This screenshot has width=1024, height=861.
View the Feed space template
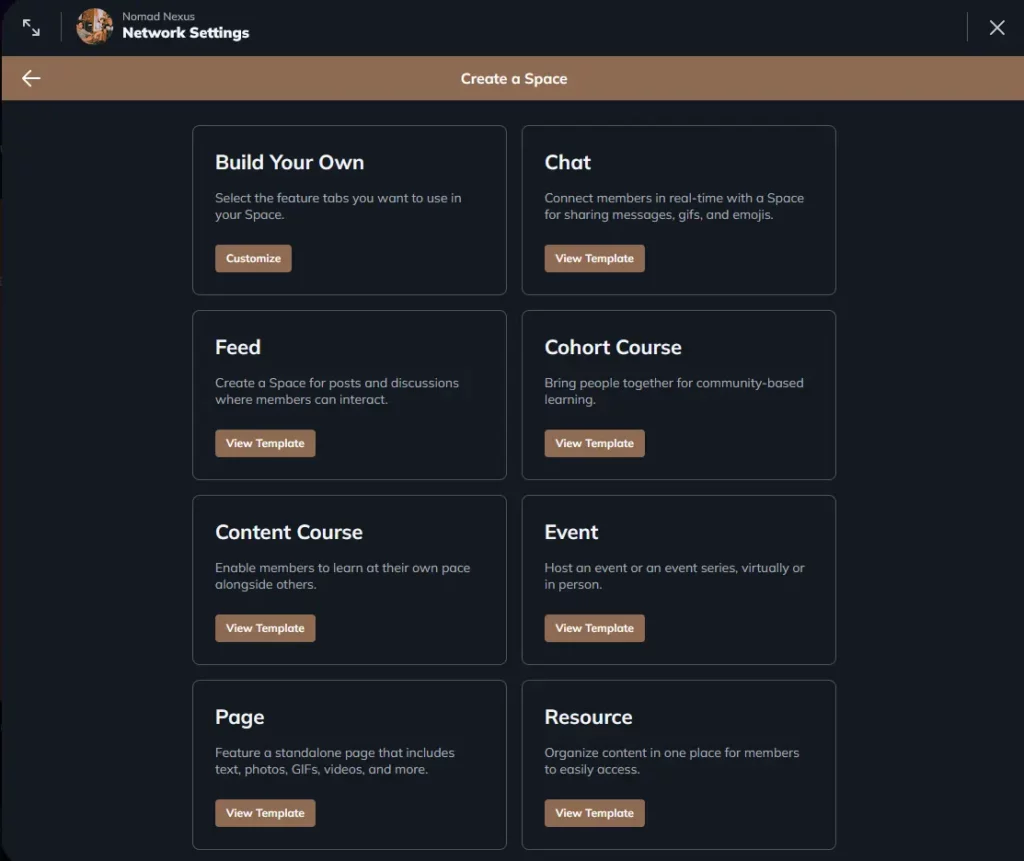coord(265,443)
